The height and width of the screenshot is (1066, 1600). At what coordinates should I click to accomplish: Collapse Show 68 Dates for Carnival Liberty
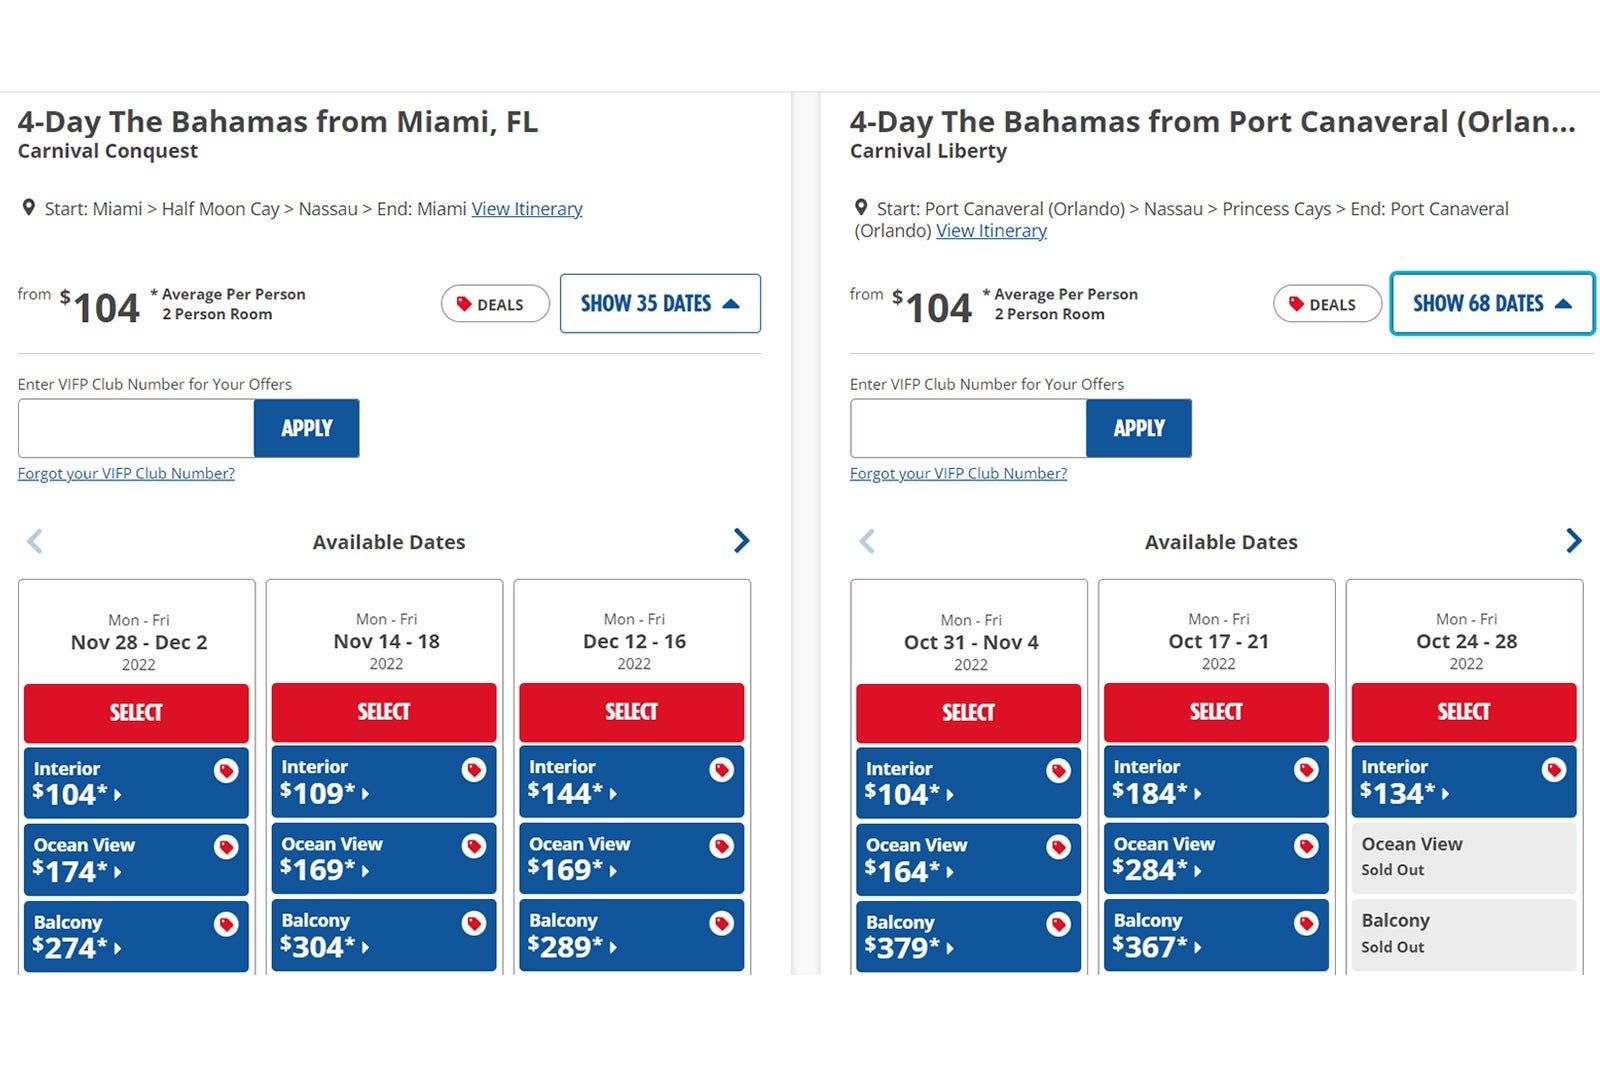[1492, 303]
